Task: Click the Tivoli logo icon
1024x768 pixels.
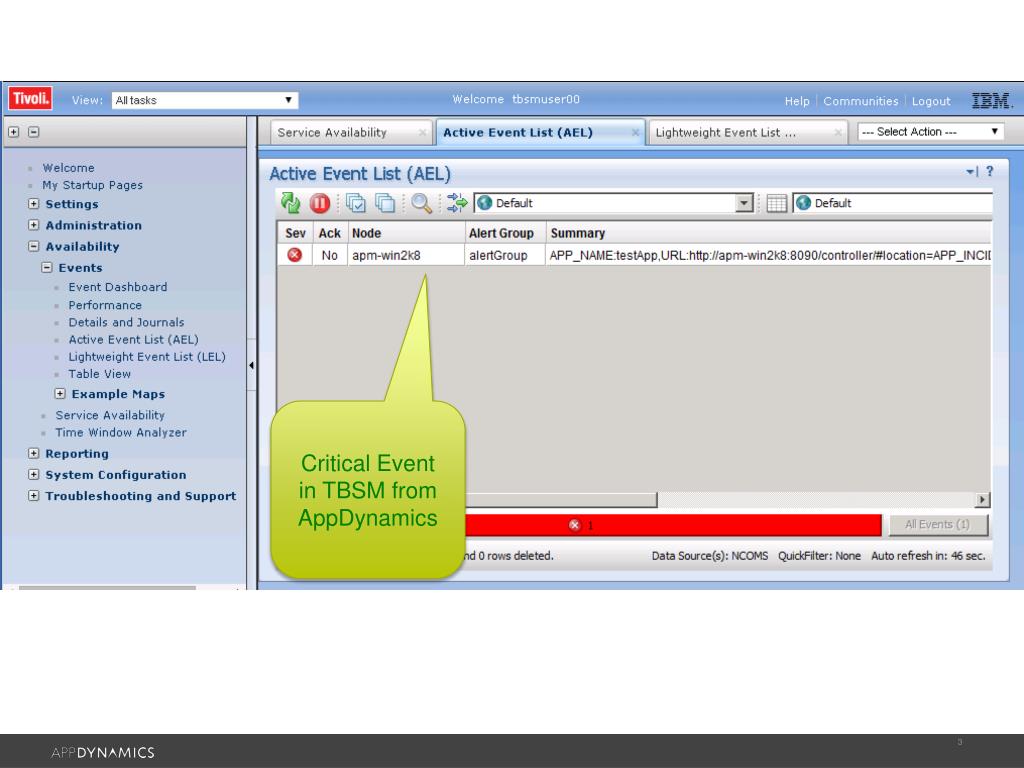Action: 30,99
